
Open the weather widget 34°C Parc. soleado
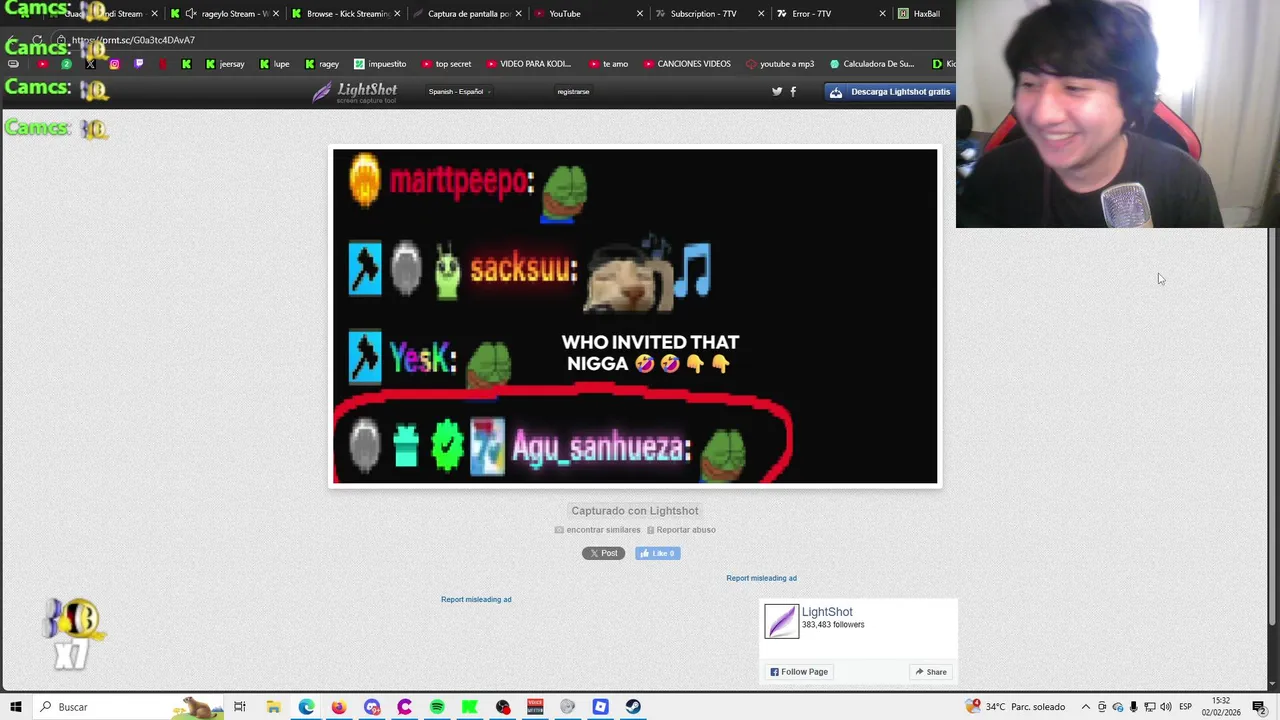[1016, 707]
